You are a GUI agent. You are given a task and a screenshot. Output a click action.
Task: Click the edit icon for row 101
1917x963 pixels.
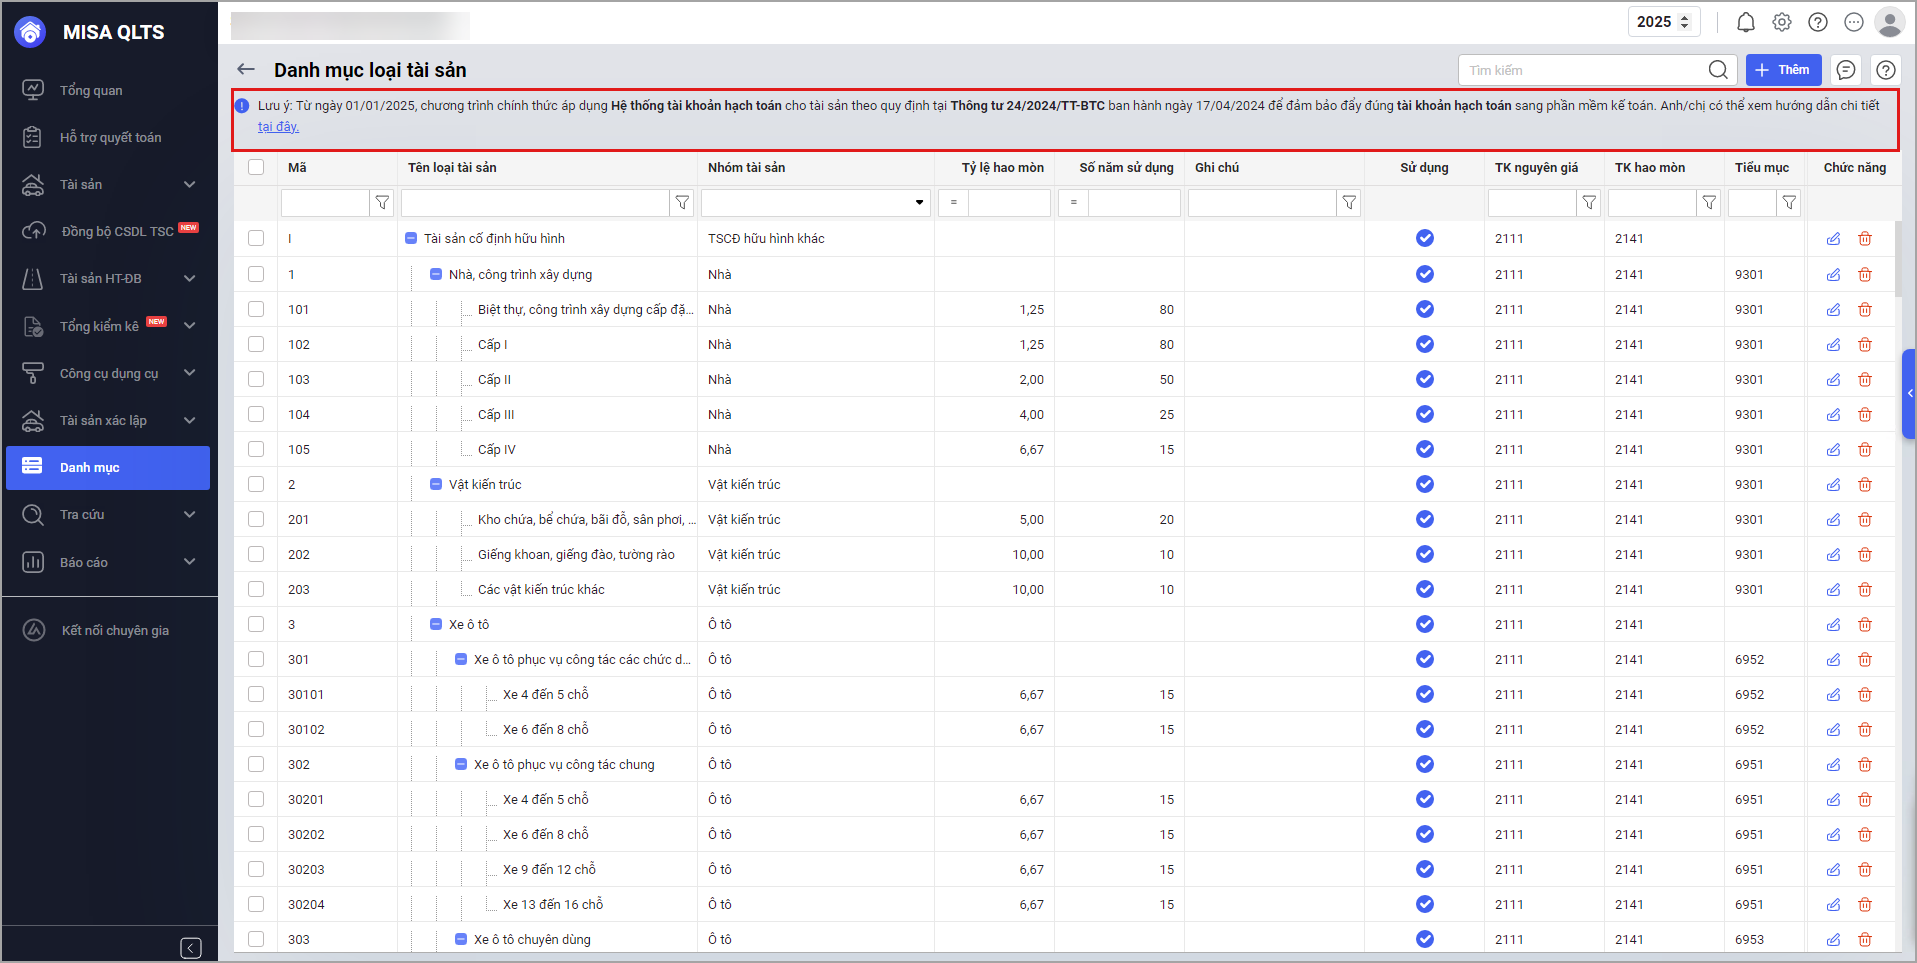[1833, 310]
